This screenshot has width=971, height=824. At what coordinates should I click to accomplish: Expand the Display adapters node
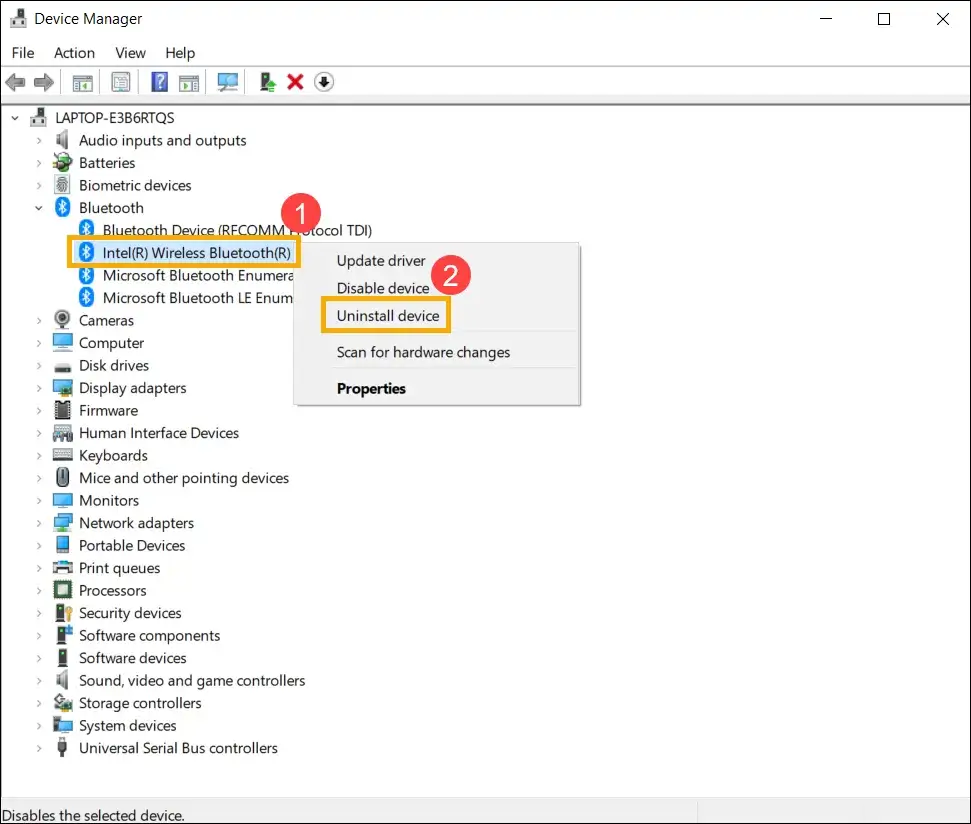[x=39, y=388]
